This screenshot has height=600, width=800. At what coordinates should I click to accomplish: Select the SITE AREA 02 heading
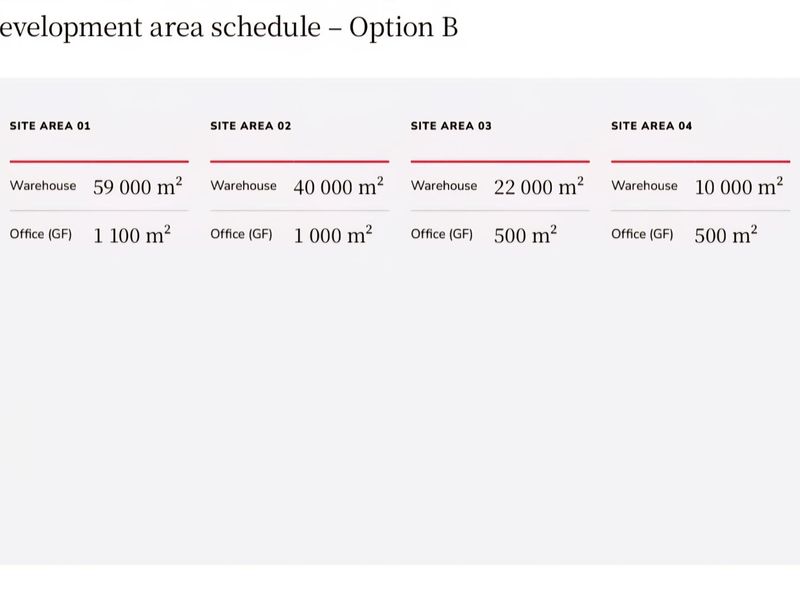251,126
